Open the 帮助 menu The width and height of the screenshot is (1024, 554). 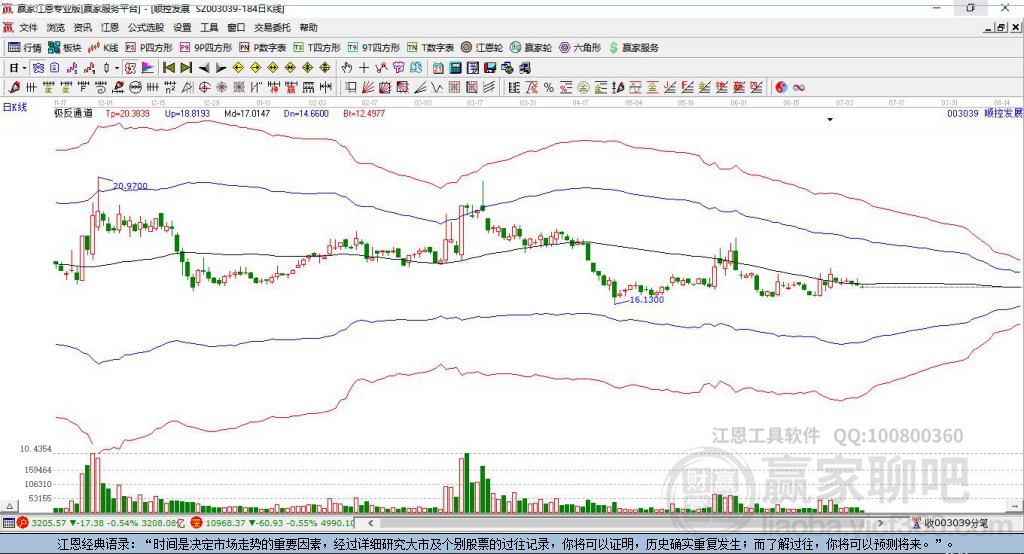tap(308, 27)
